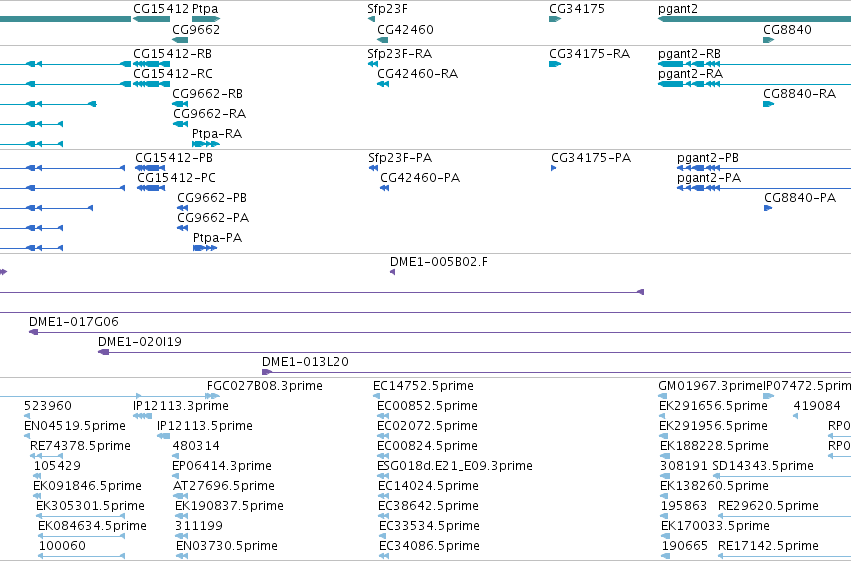Select EST FGC027B08.3prime label
The image size is (851, 561).
point(265,386)
